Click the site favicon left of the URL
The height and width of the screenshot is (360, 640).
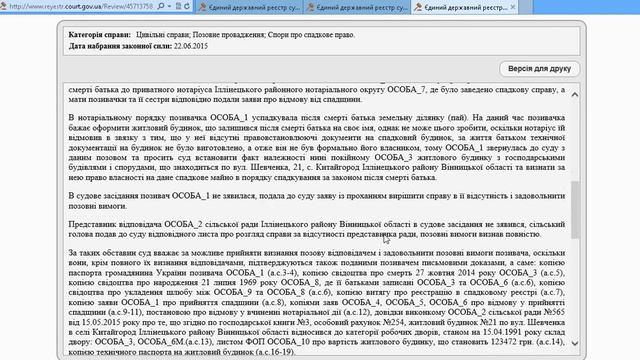pyautogui.click(x=4, y=7)
